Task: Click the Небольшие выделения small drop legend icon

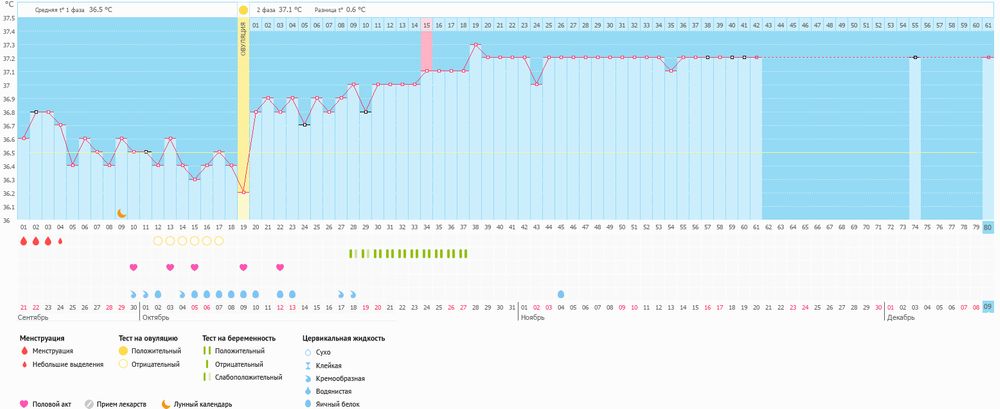Action: [x=24, y=365]
